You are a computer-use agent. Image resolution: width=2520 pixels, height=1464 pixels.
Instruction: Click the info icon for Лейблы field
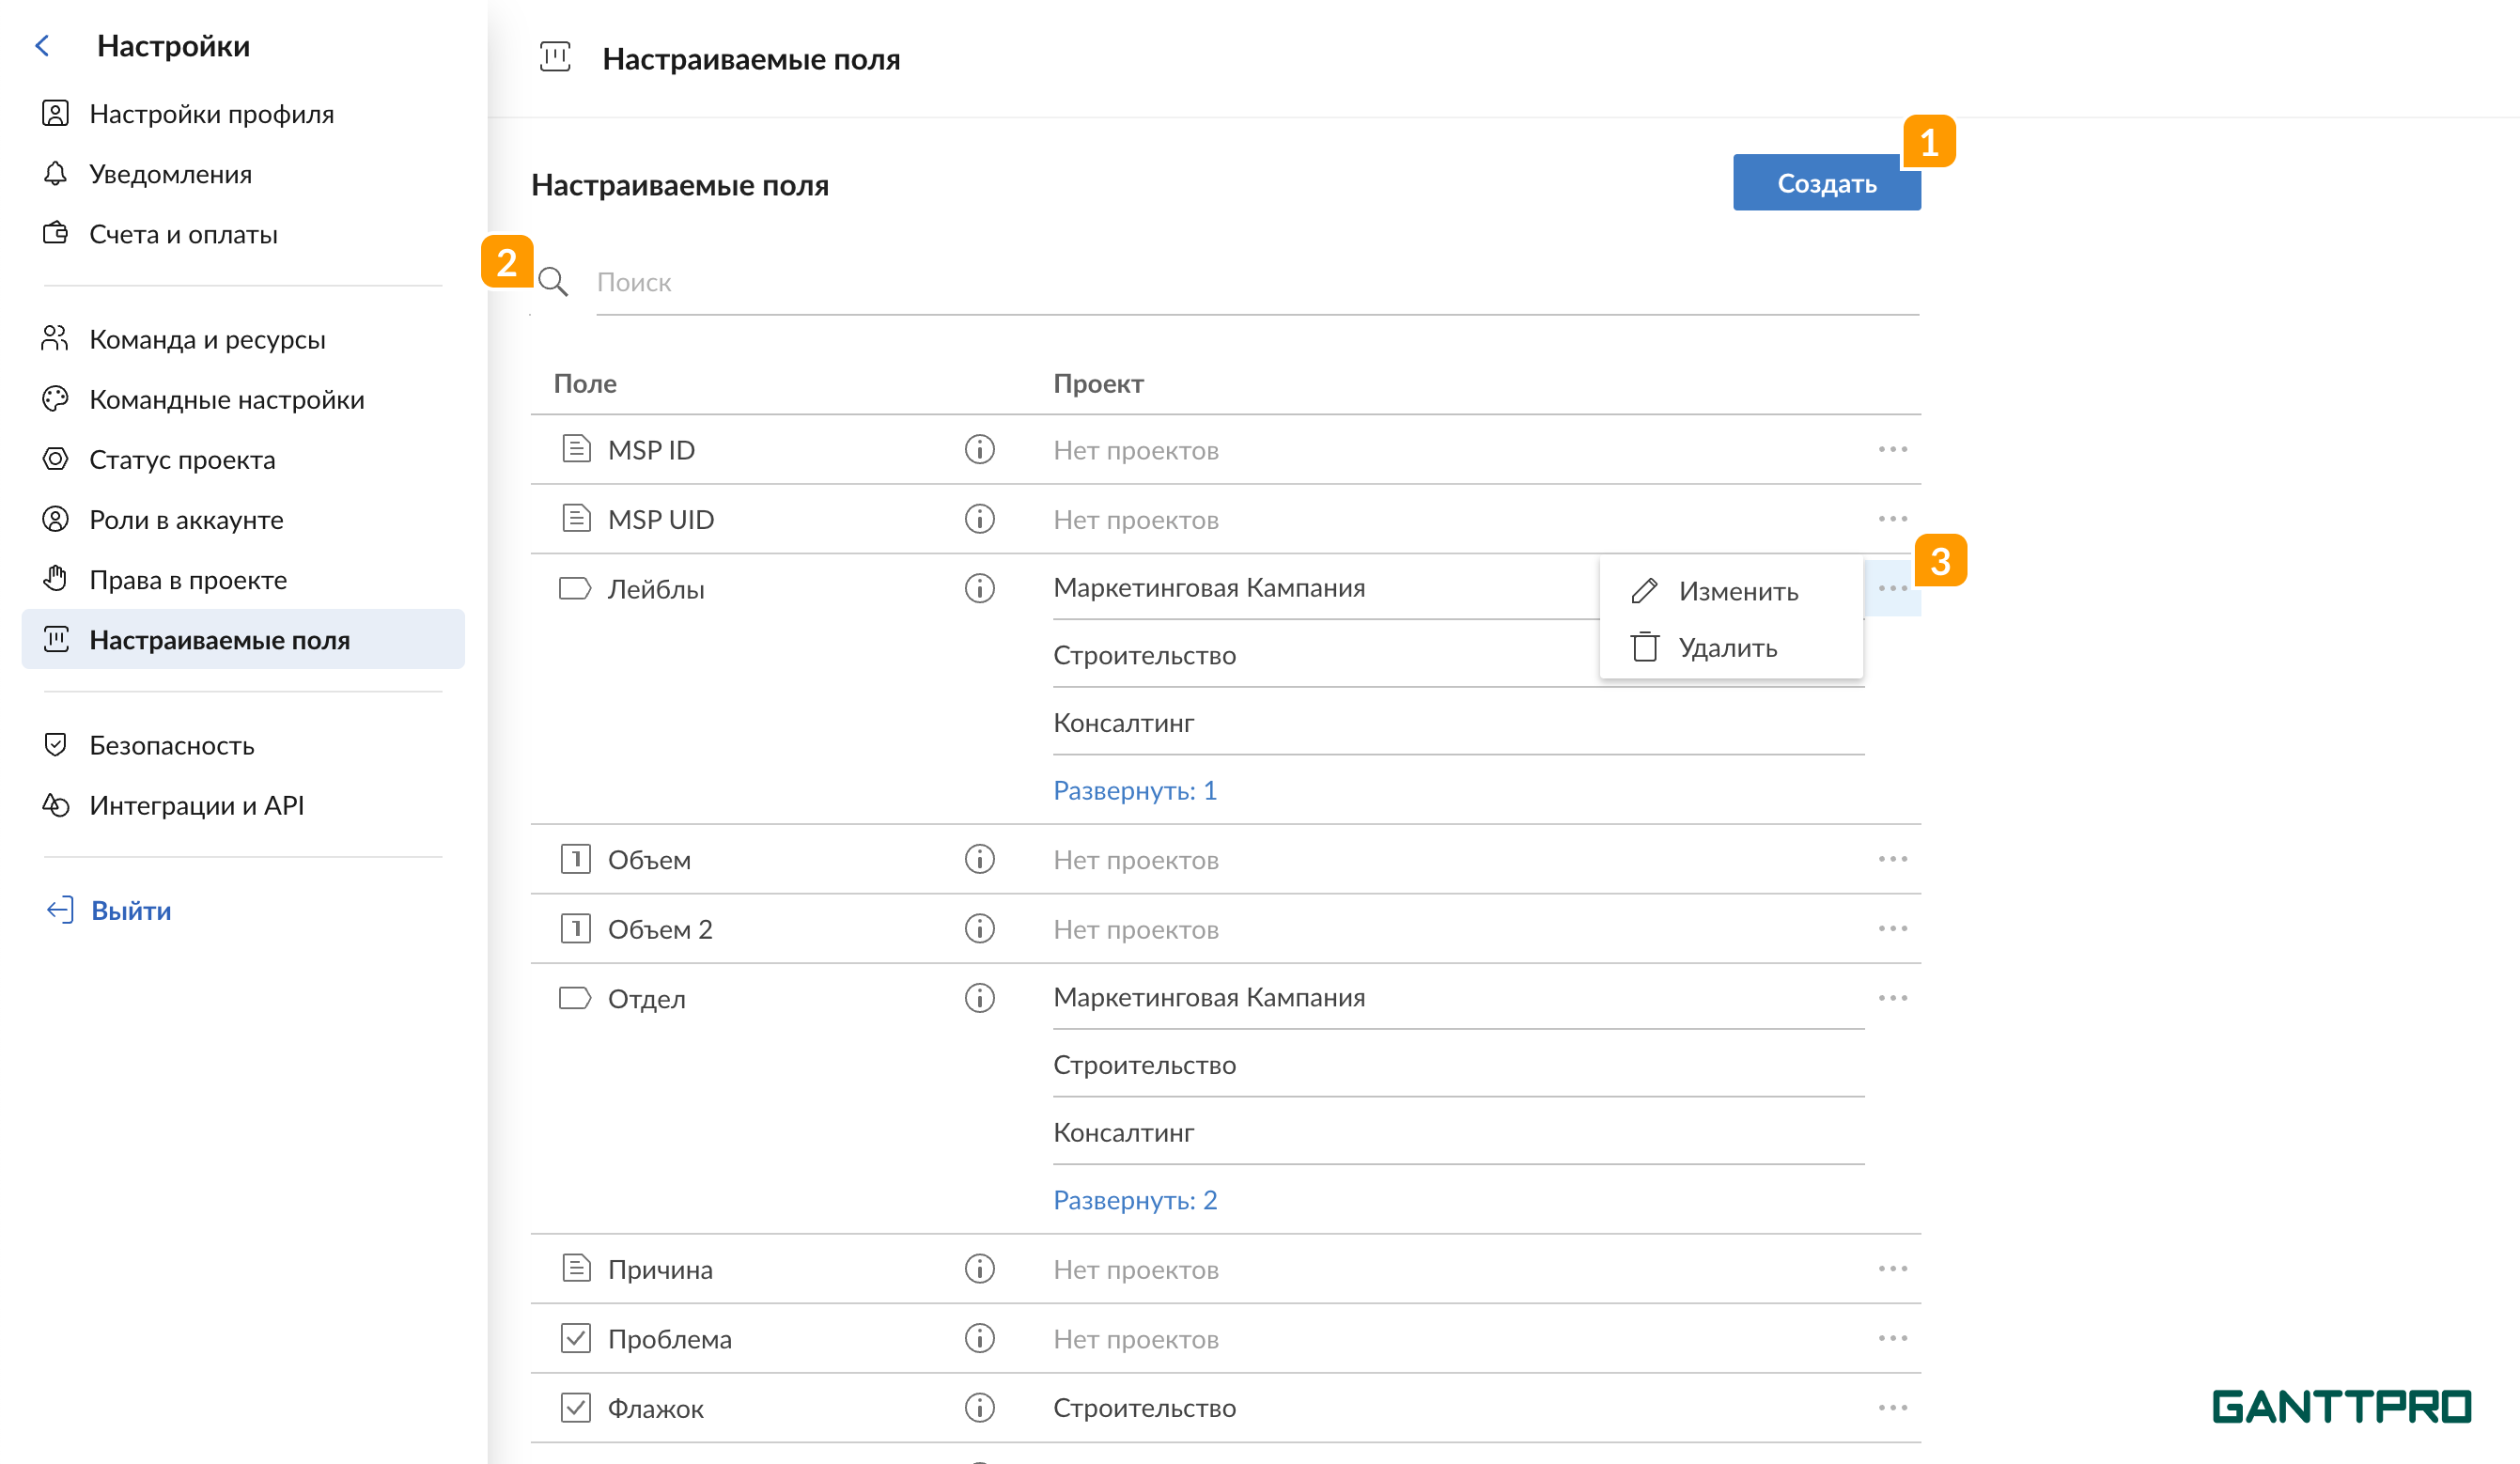[x=979, y=589]
